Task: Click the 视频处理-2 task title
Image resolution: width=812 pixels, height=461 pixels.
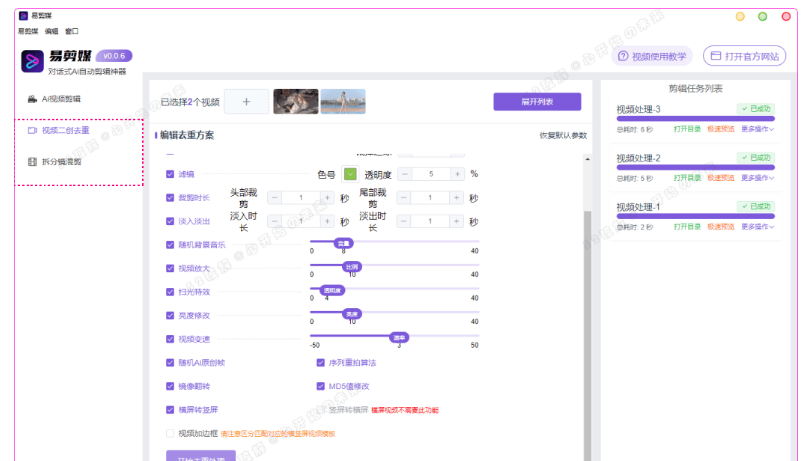Action: point(639,159)
